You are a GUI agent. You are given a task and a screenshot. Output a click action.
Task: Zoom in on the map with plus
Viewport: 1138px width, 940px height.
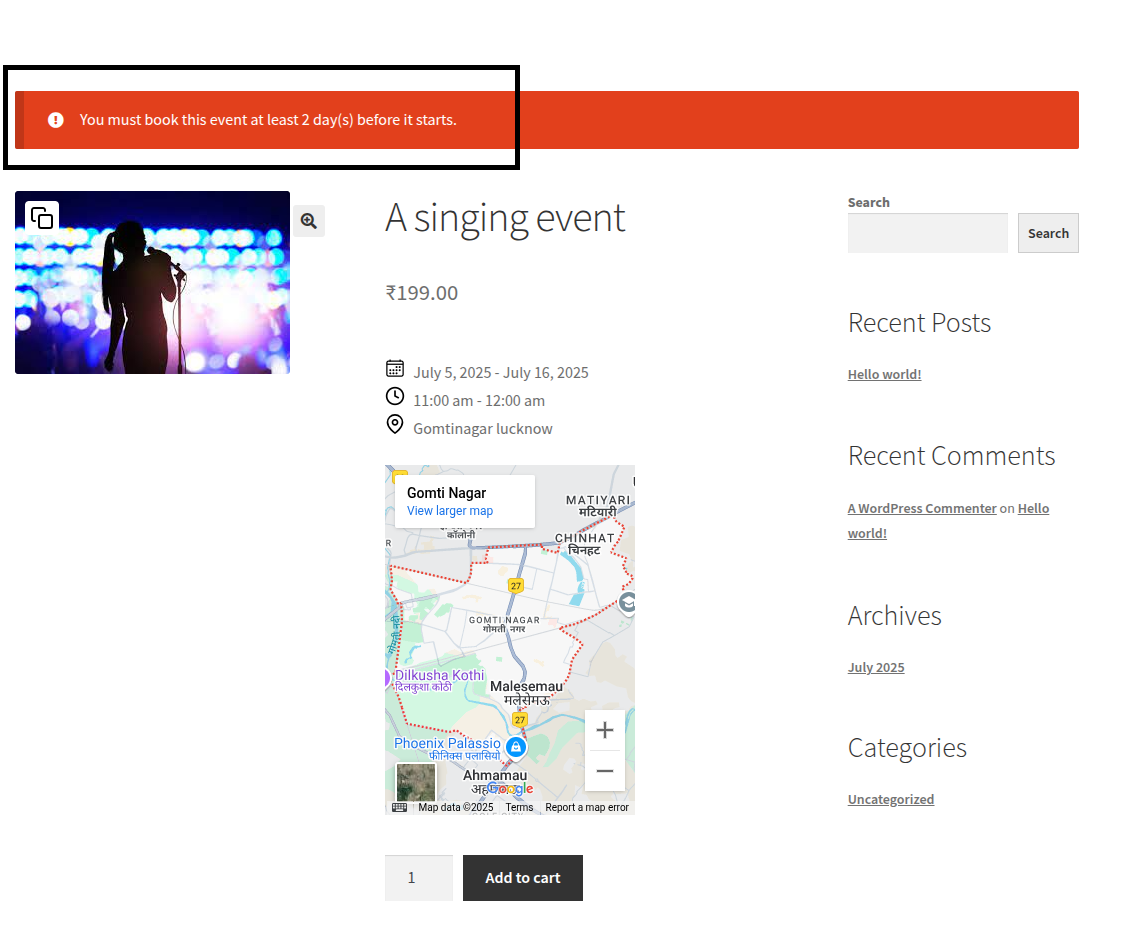(x=605, y=730)
